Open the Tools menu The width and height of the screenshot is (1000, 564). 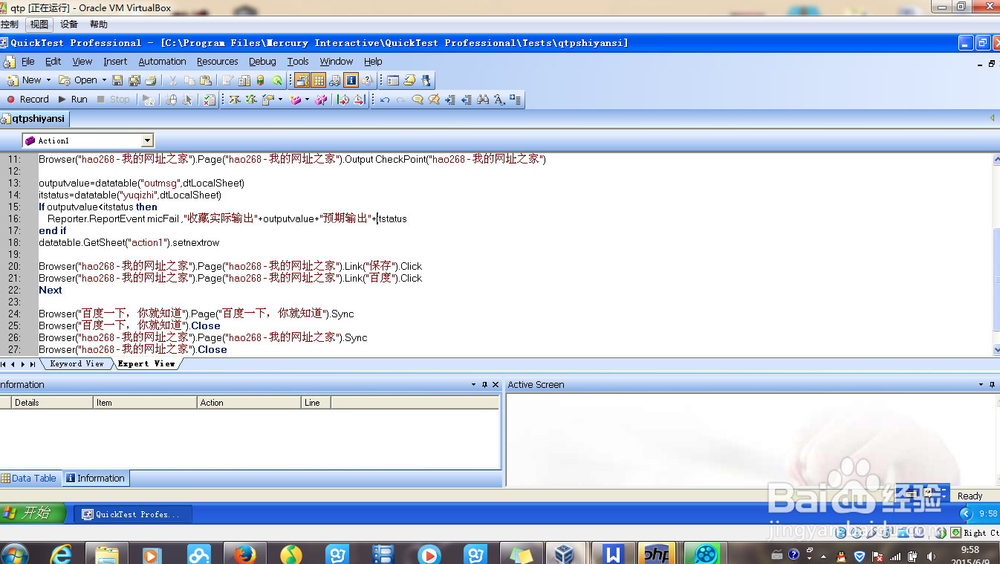[x=298, y=62]
